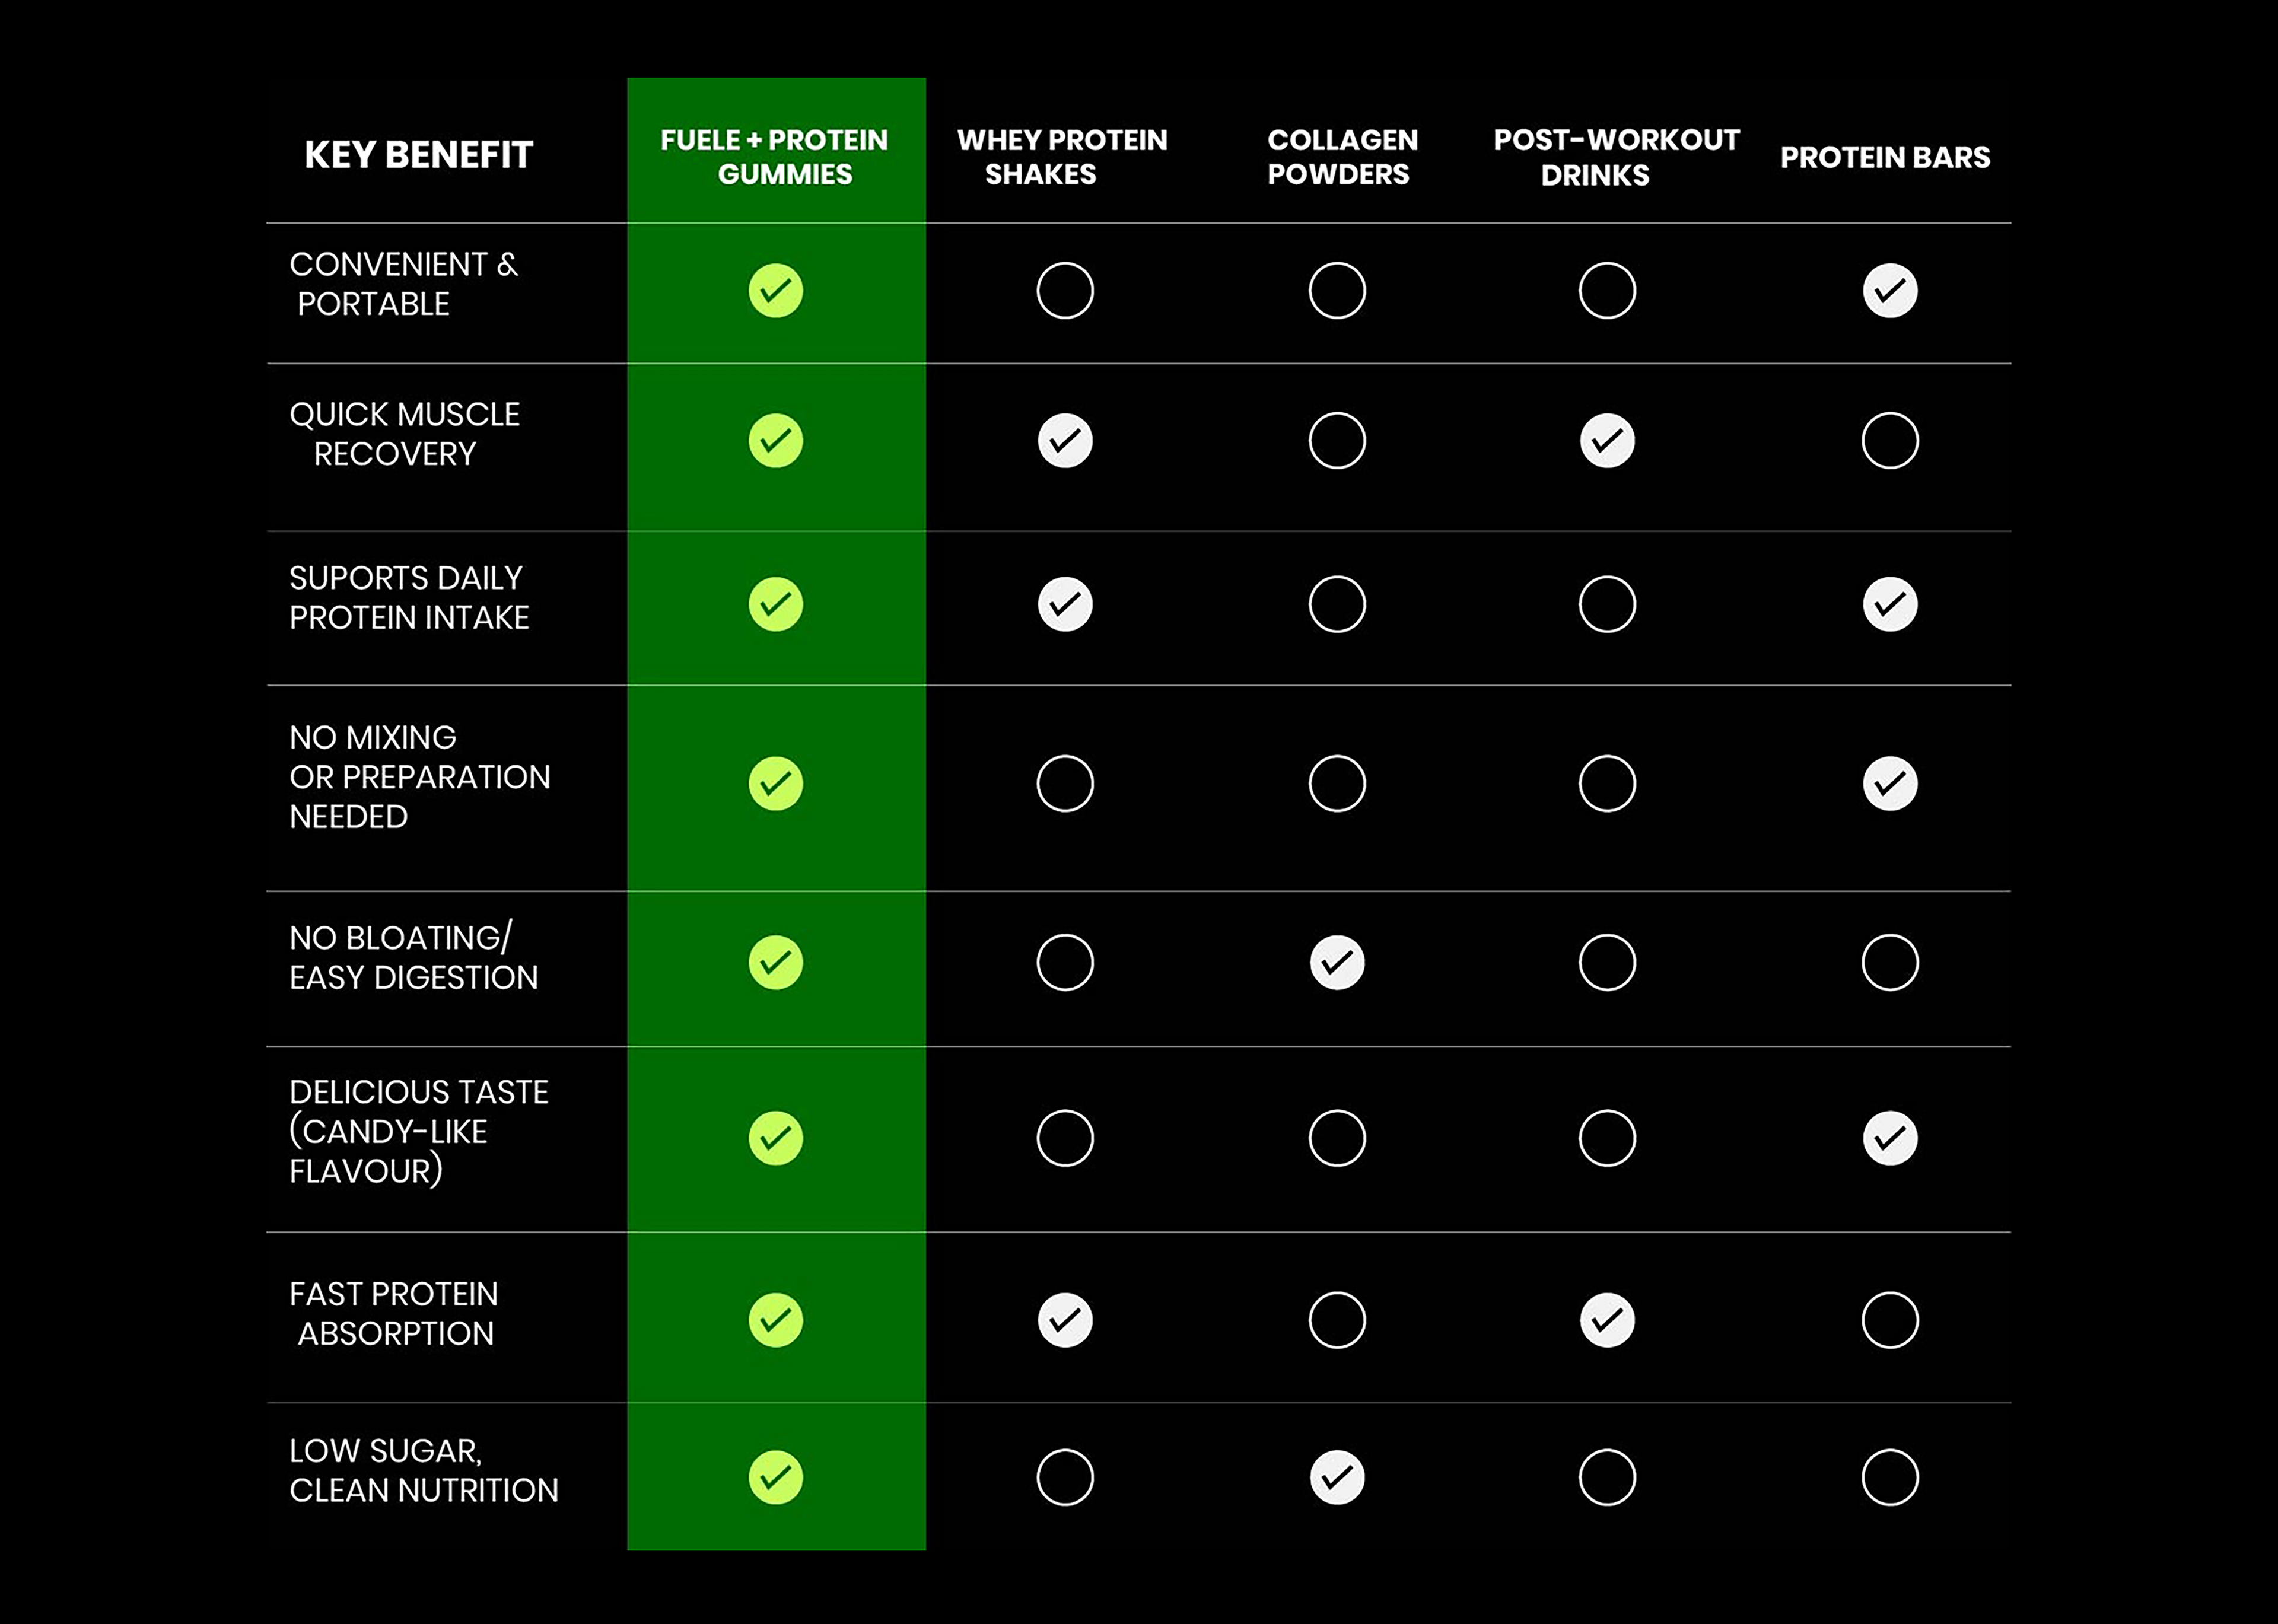This screenshot has width=2278, height=1624.
Task: Click Collagen Powders checkmark for Low Sugar, Clean Nutrition
Action: tap(1337, 1477)
